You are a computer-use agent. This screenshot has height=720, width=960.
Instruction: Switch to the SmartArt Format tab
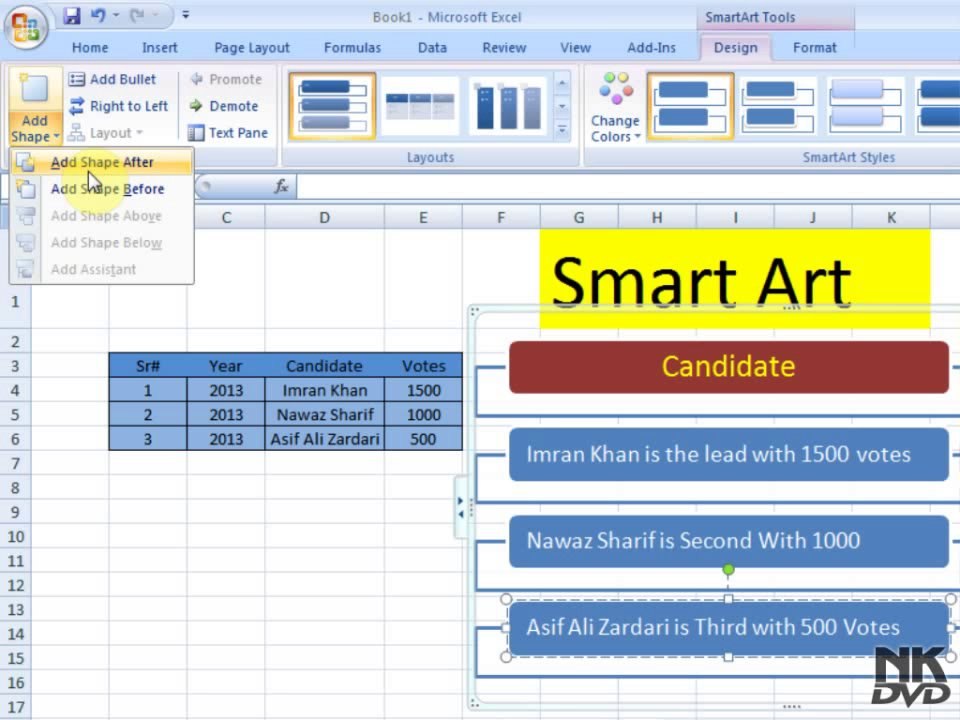814,48
